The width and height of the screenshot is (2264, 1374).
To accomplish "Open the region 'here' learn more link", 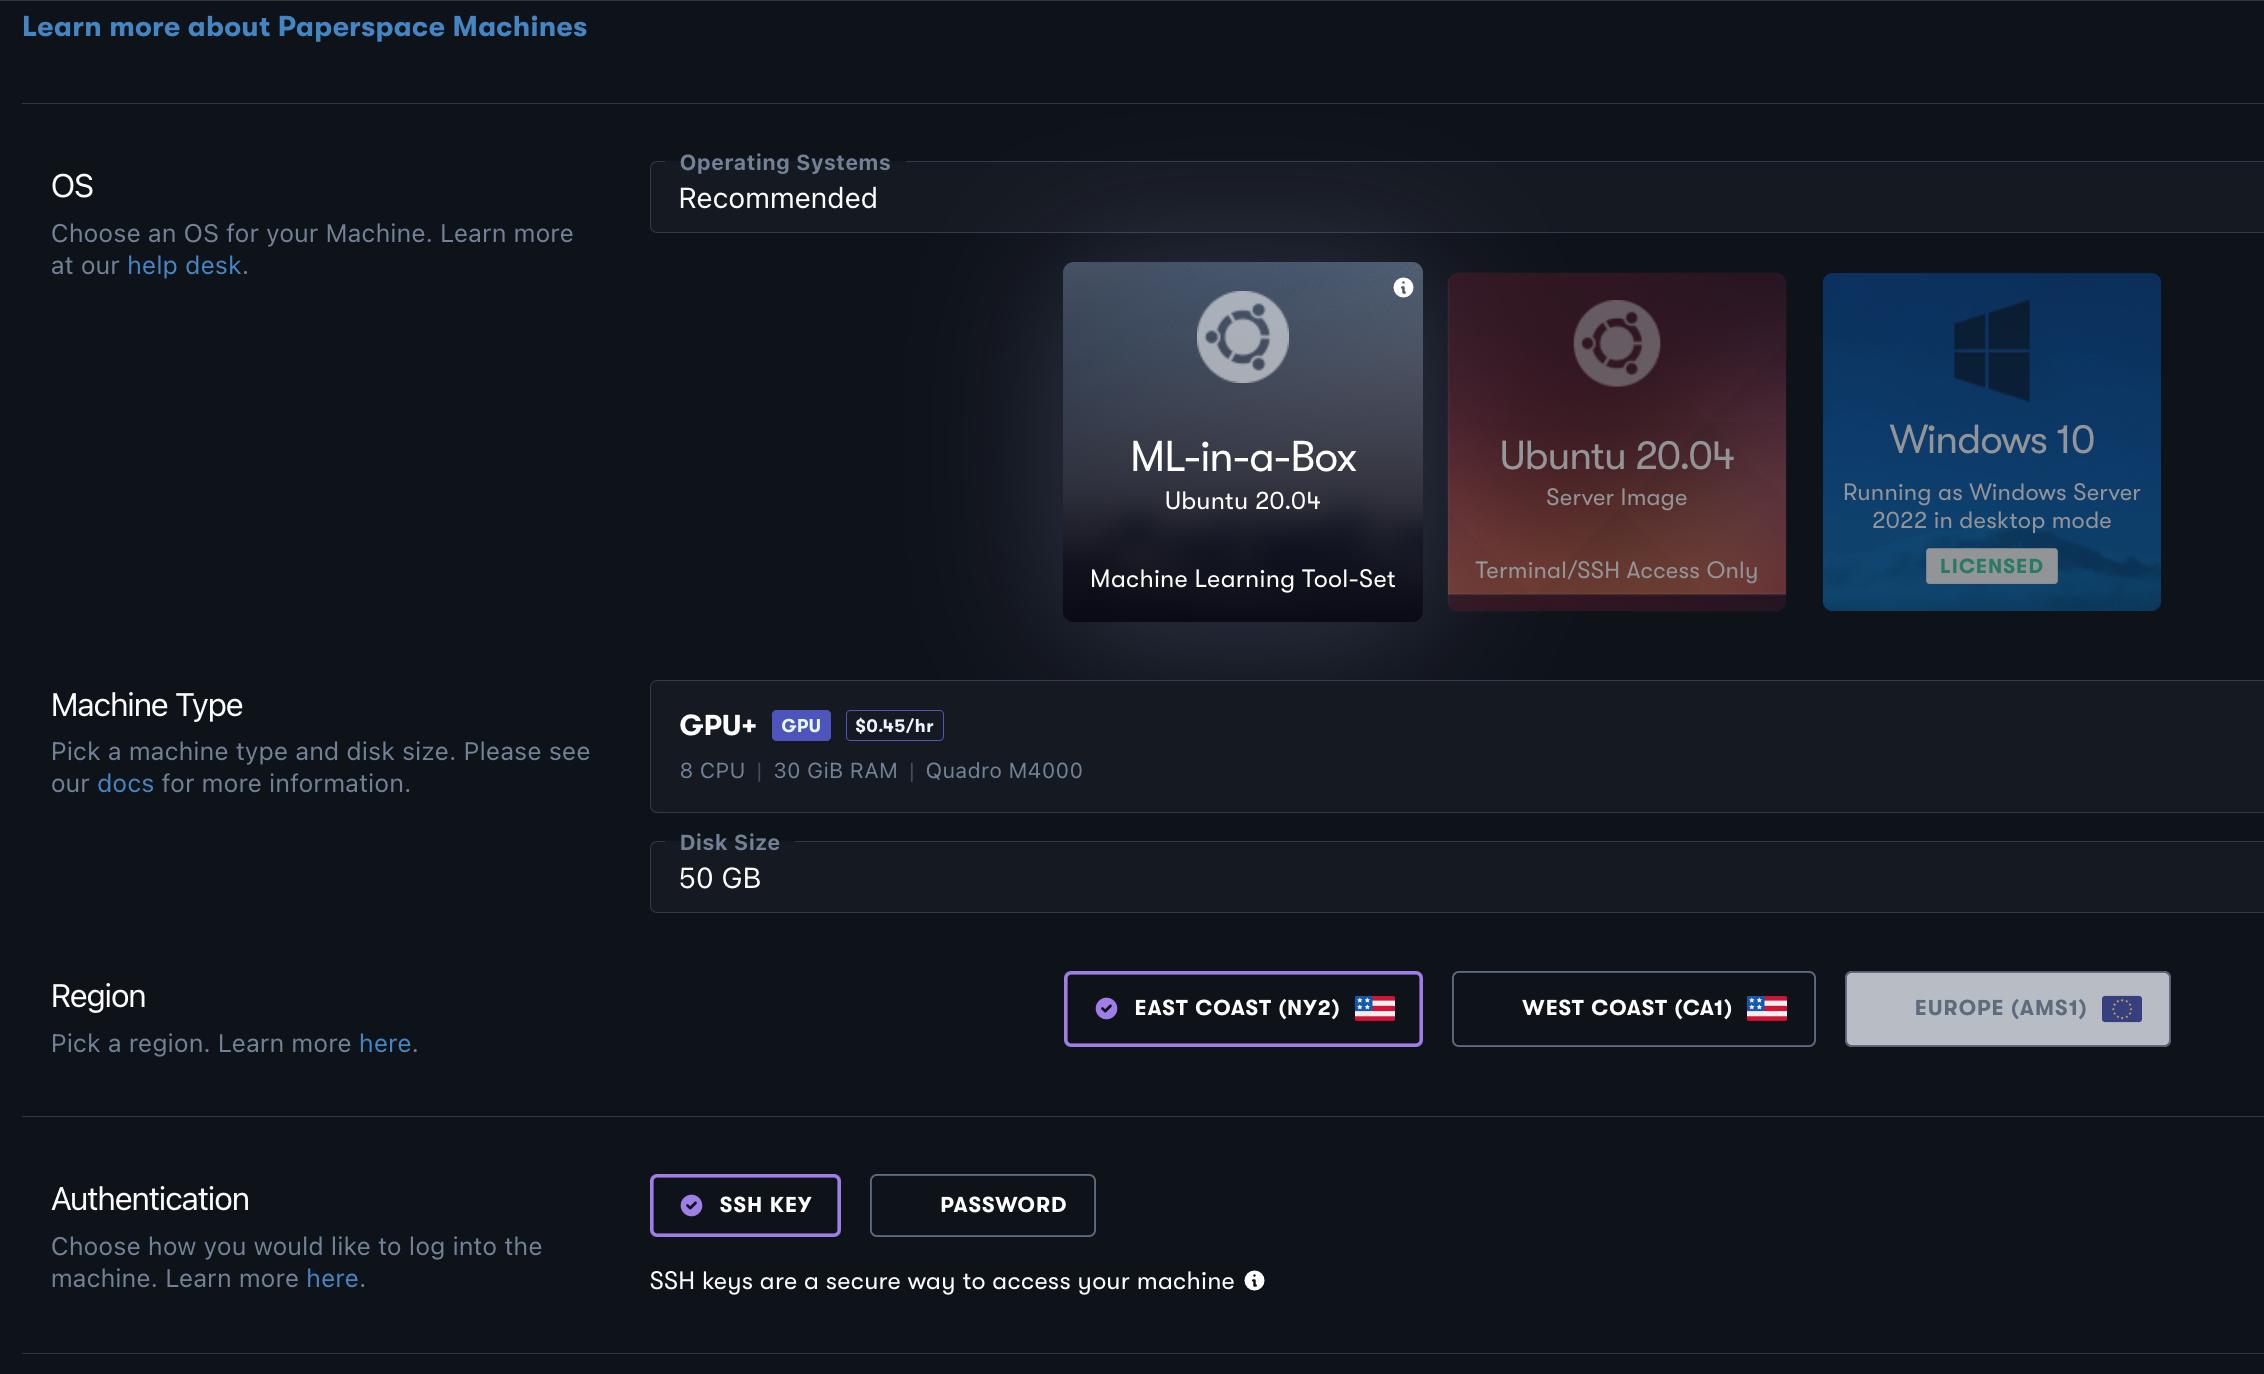I will (385, 1043).
